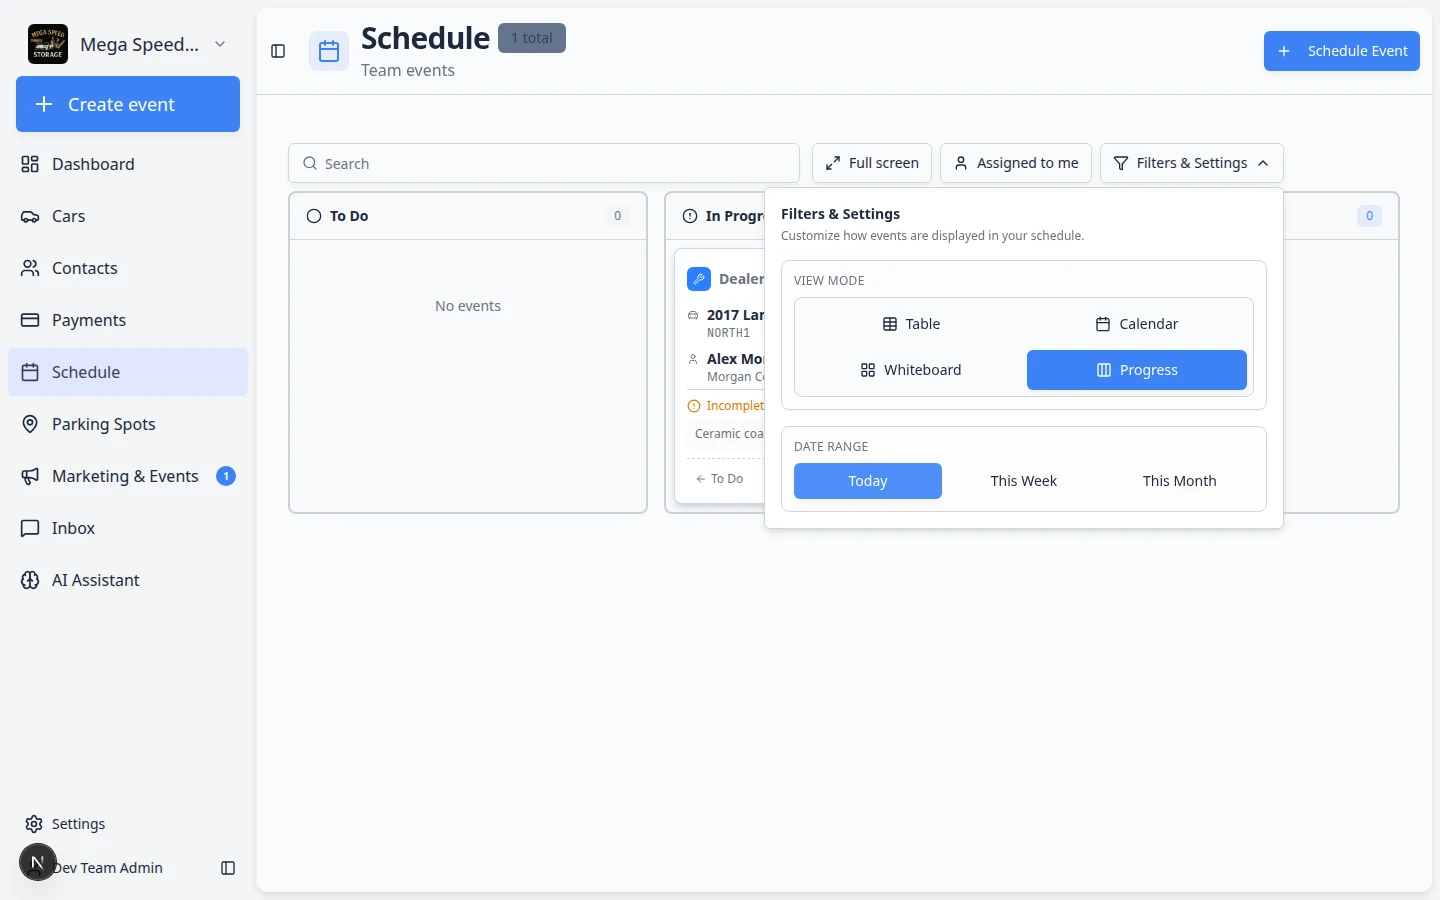
Task: Click the Schedule Event button
Action: click(x=1342, y=51)
